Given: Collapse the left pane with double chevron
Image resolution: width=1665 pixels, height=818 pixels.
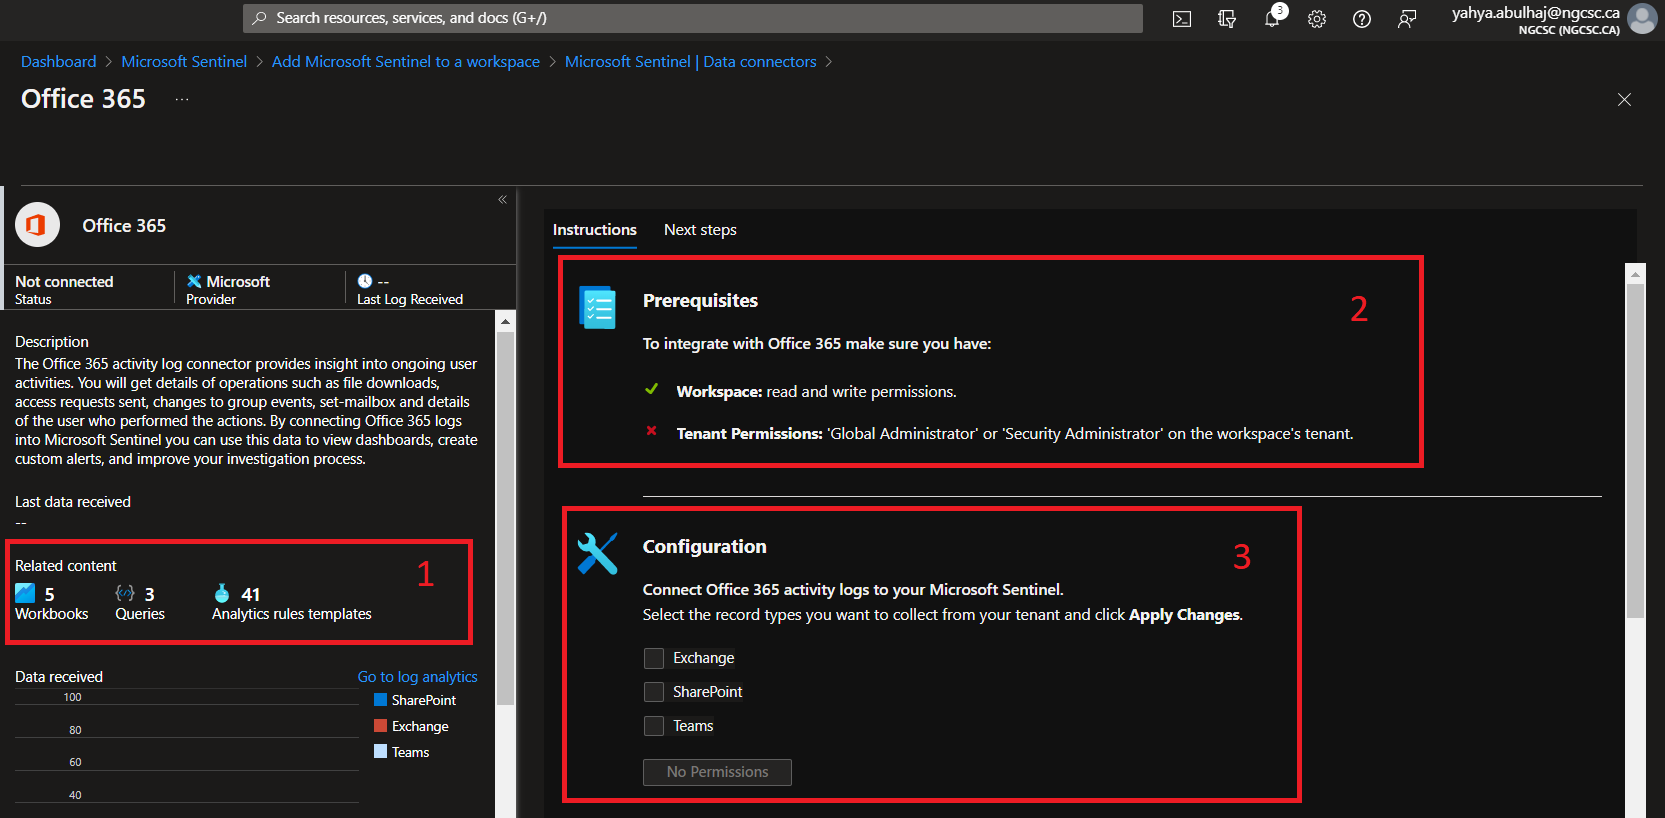Looking at the screenshot, I should point(502,199).
